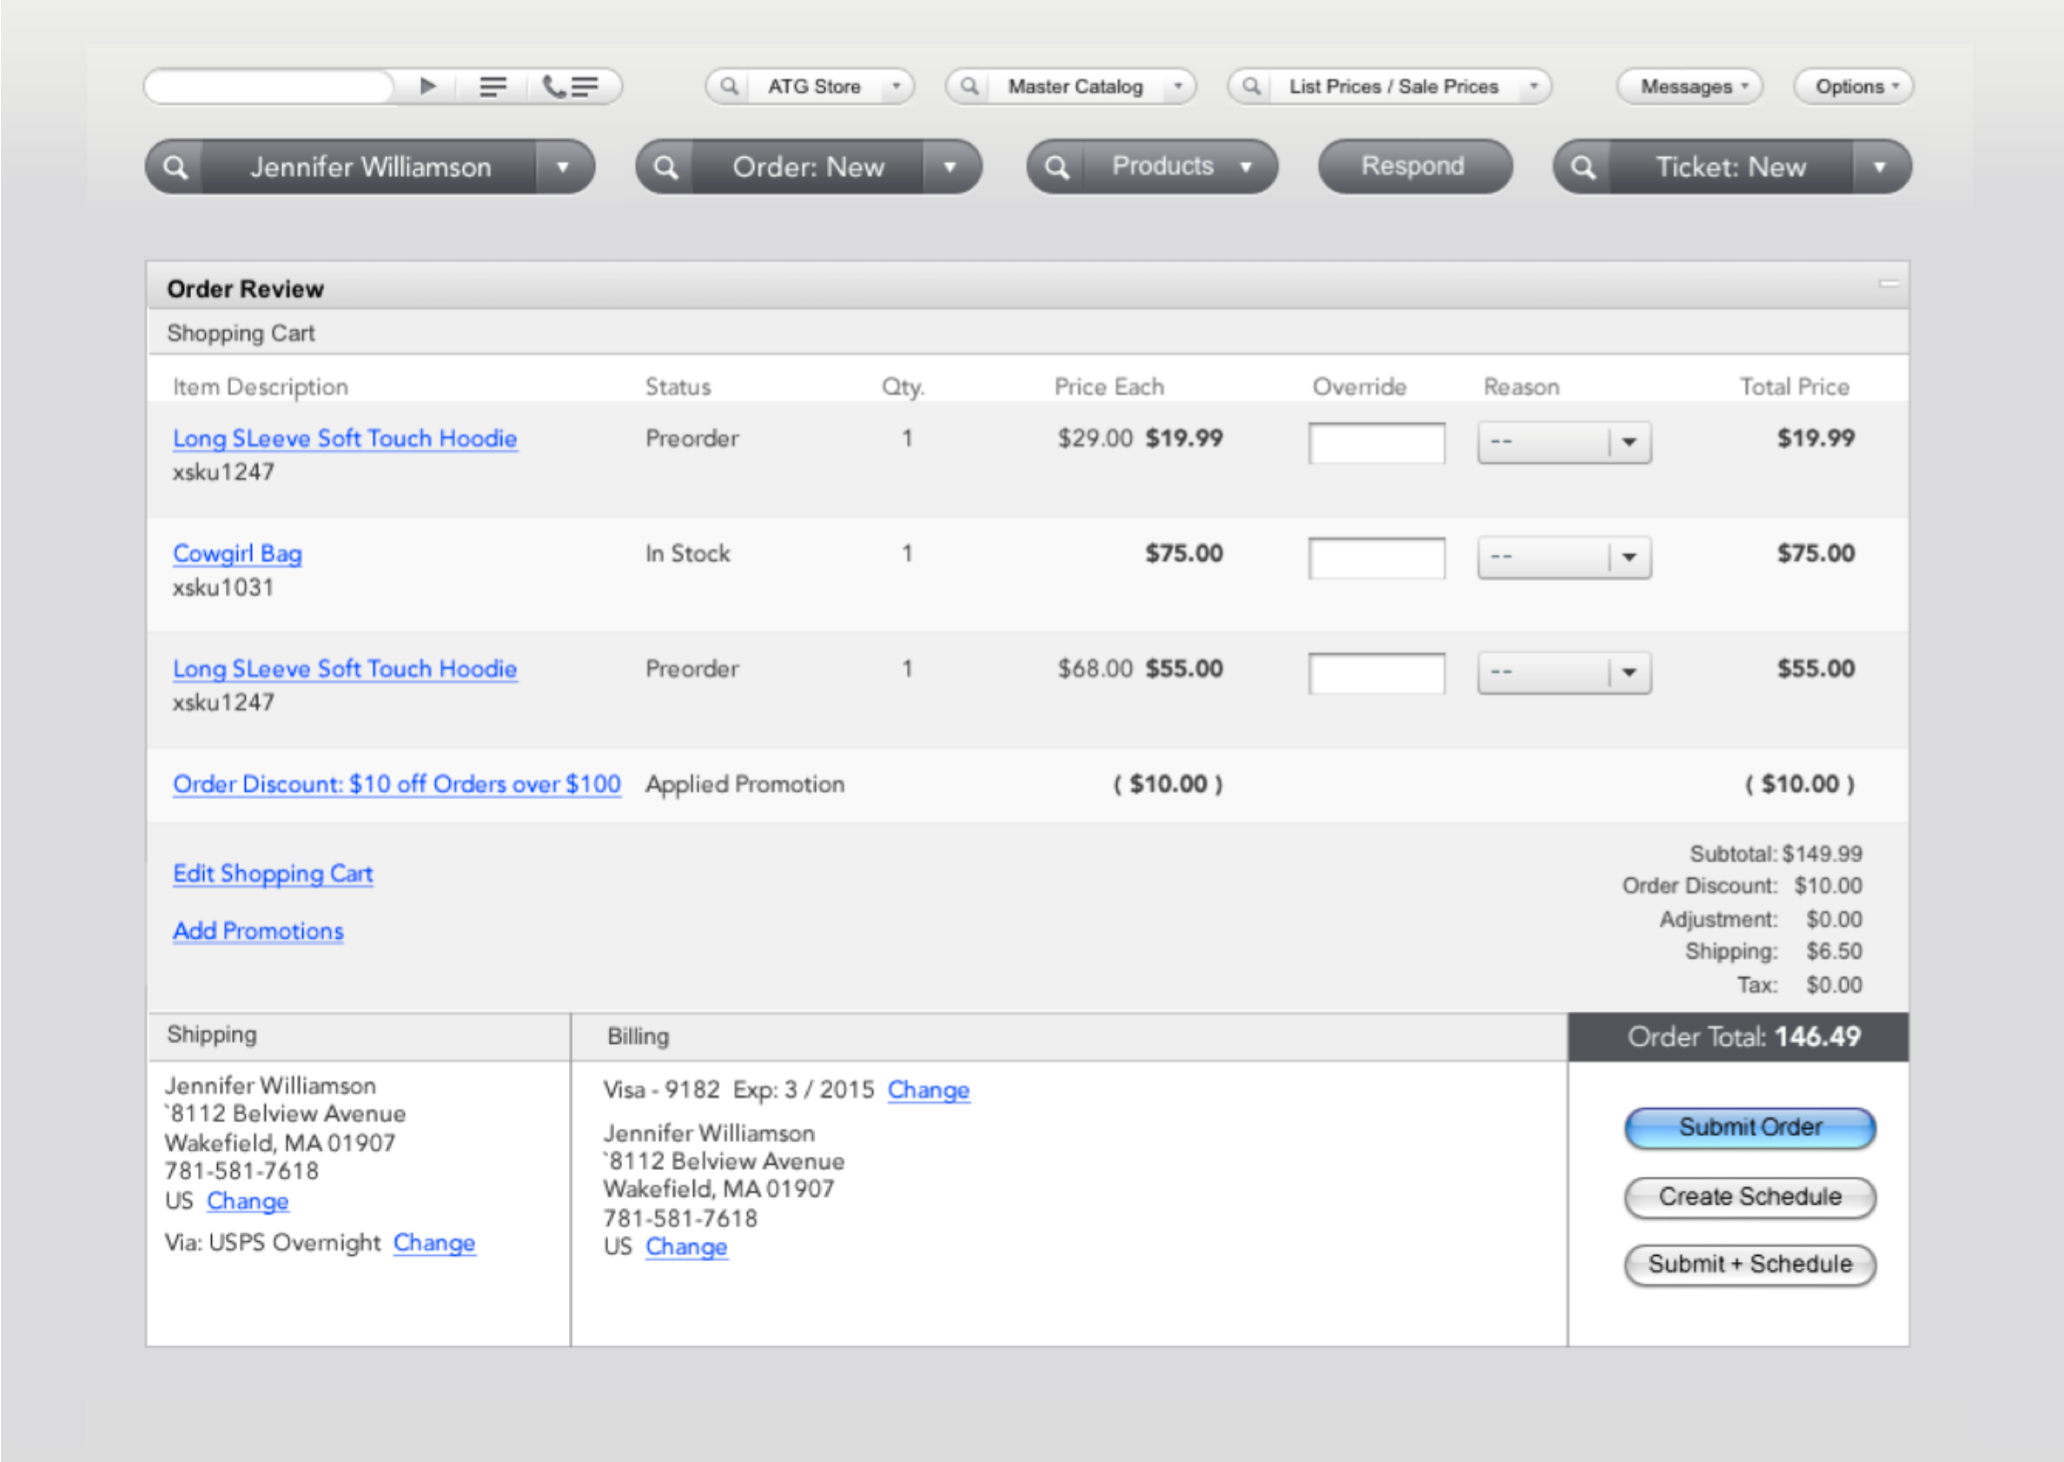Open the Jennifer Williamson dropdown arrow
This screenshot has width=2064, height=1462.
tap(563, 167)
